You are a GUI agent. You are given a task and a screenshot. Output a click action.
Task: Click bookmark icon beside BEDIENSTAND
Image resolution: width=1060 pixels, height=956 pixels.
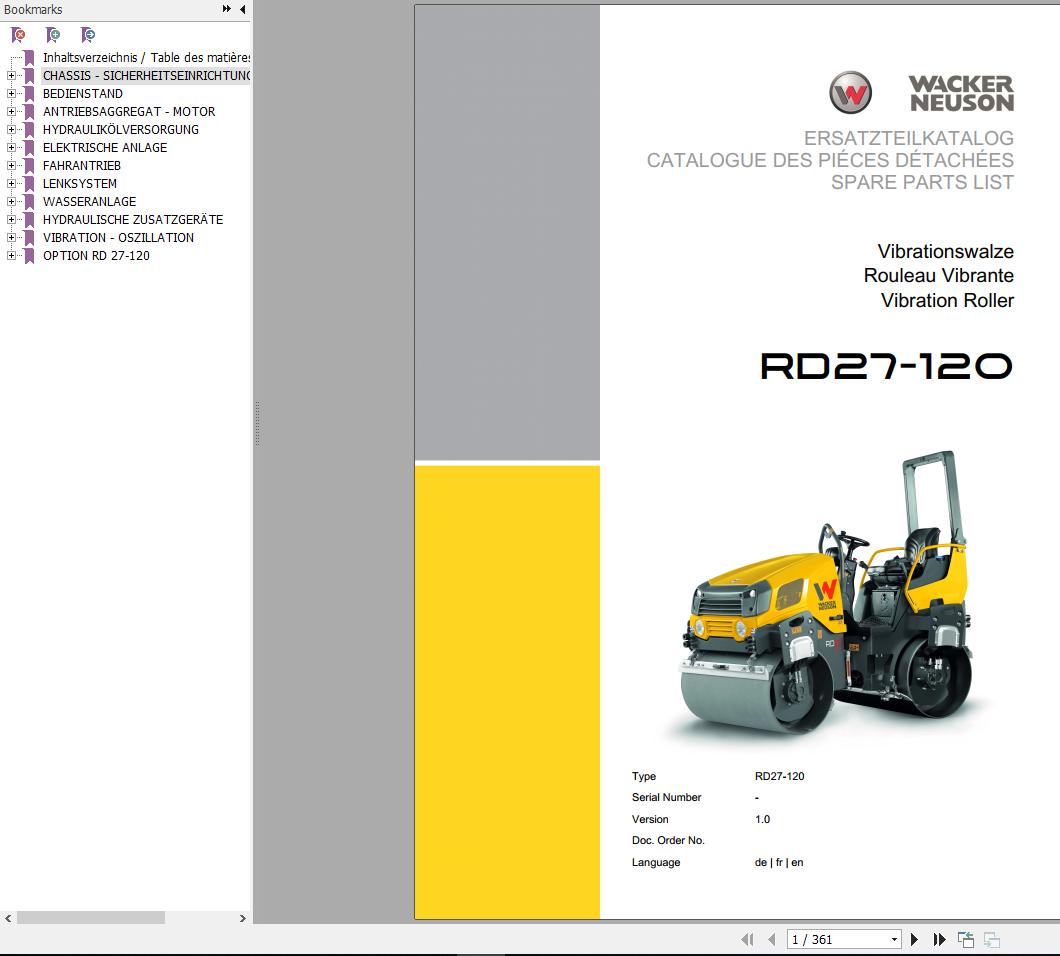tap(29, 93)
